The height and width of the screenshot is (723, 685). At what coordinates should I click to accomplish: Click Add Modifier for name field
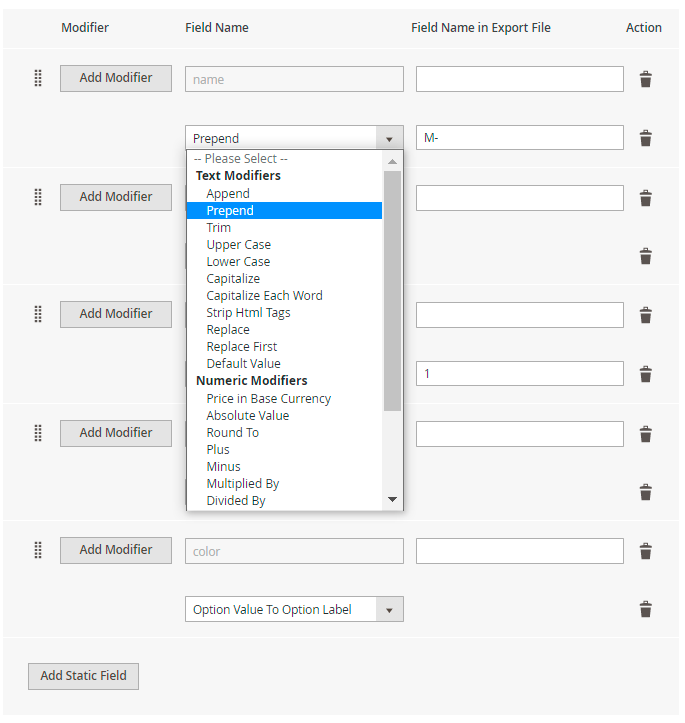click(116, 78)
